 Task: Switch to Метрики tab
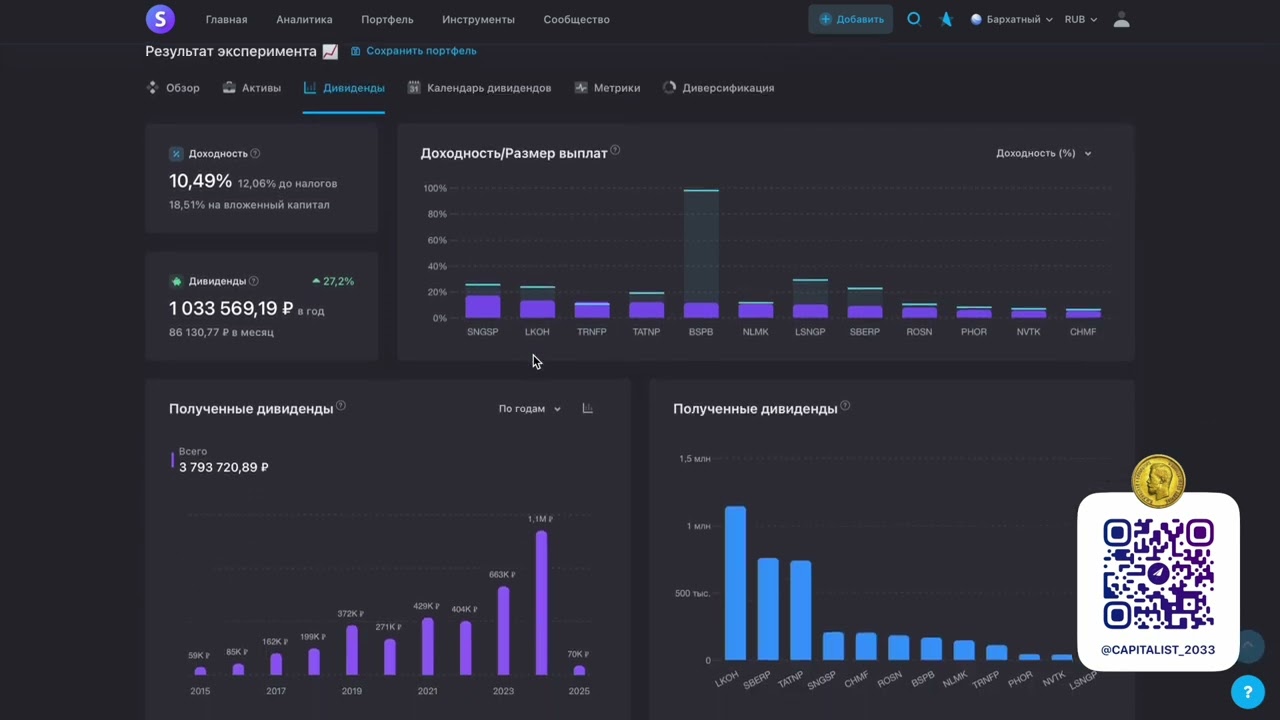click(x=607, y=88)
